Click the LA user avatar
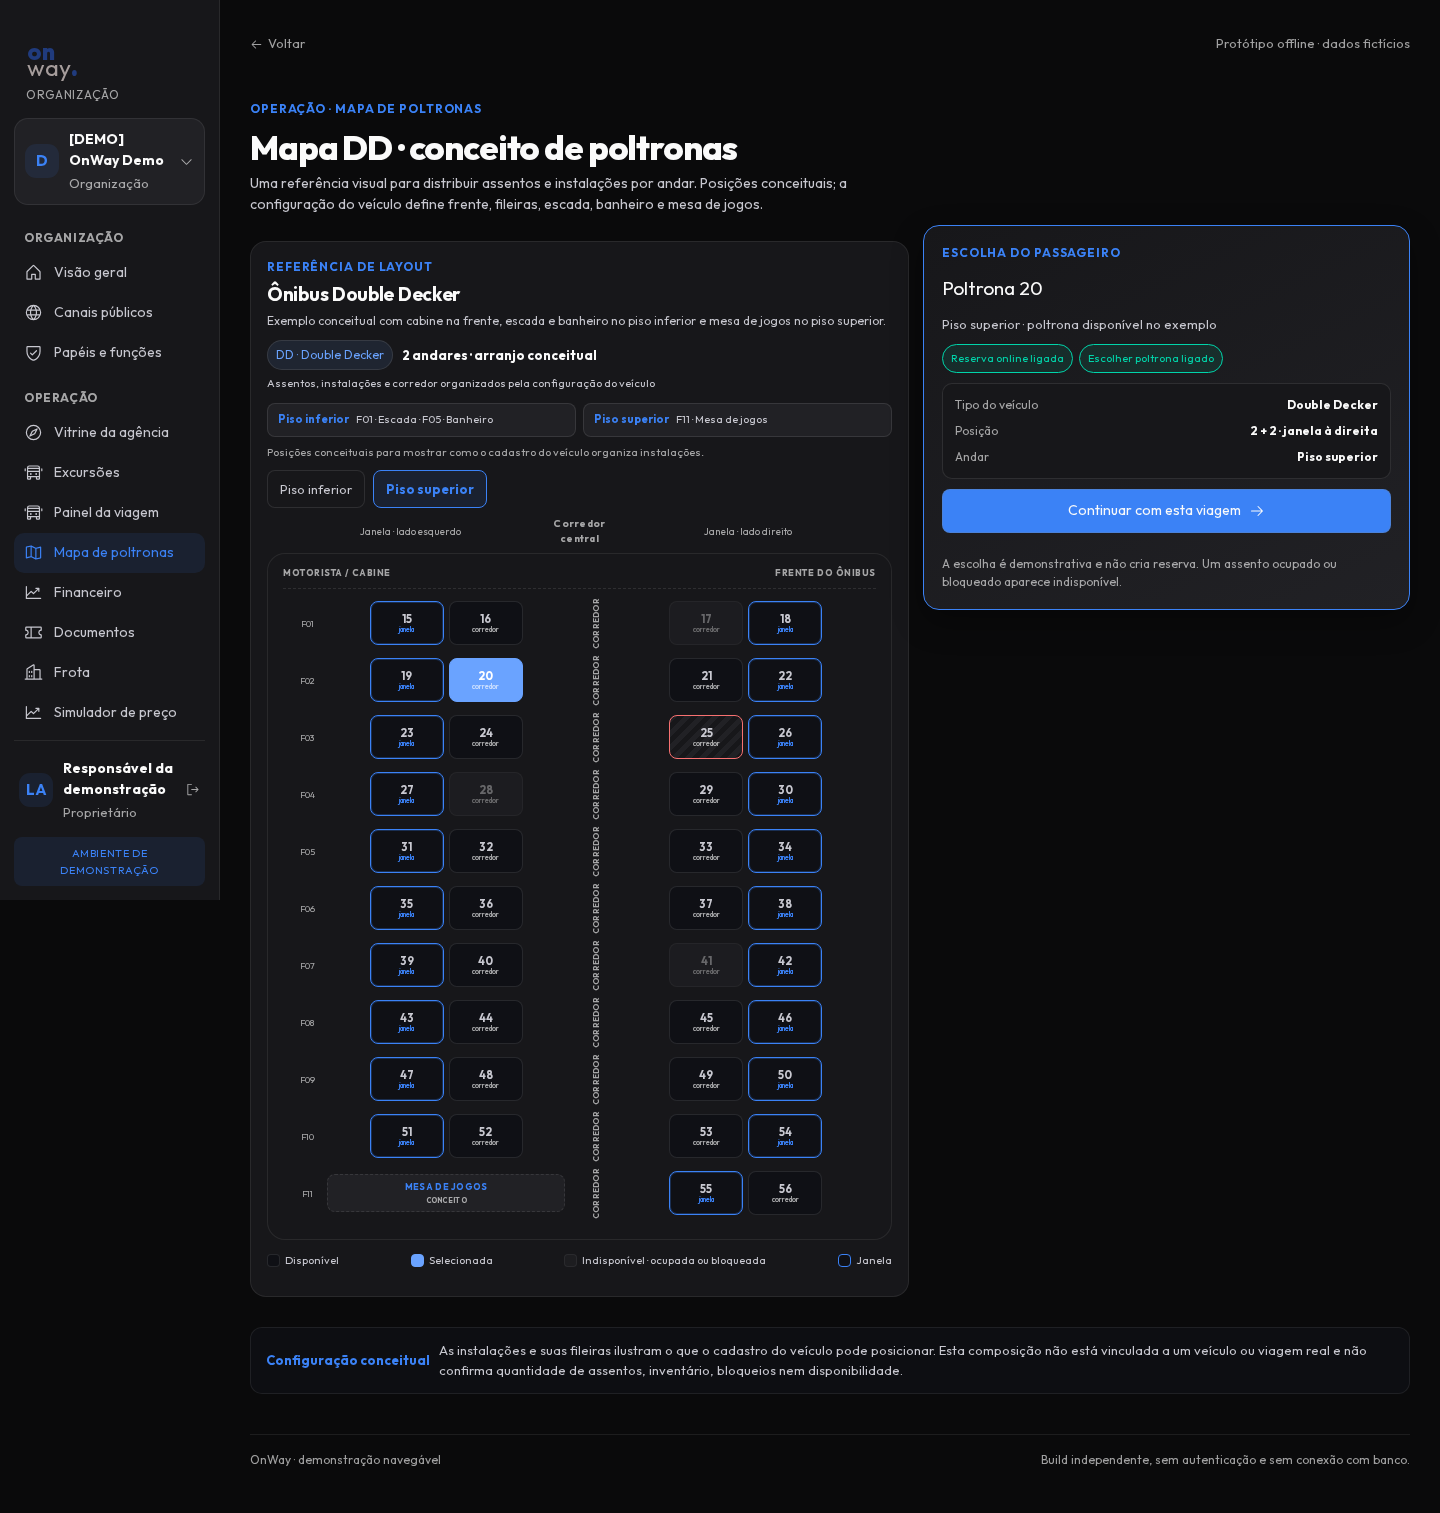Screen dimensions: 1440x1513 (36, 790)
